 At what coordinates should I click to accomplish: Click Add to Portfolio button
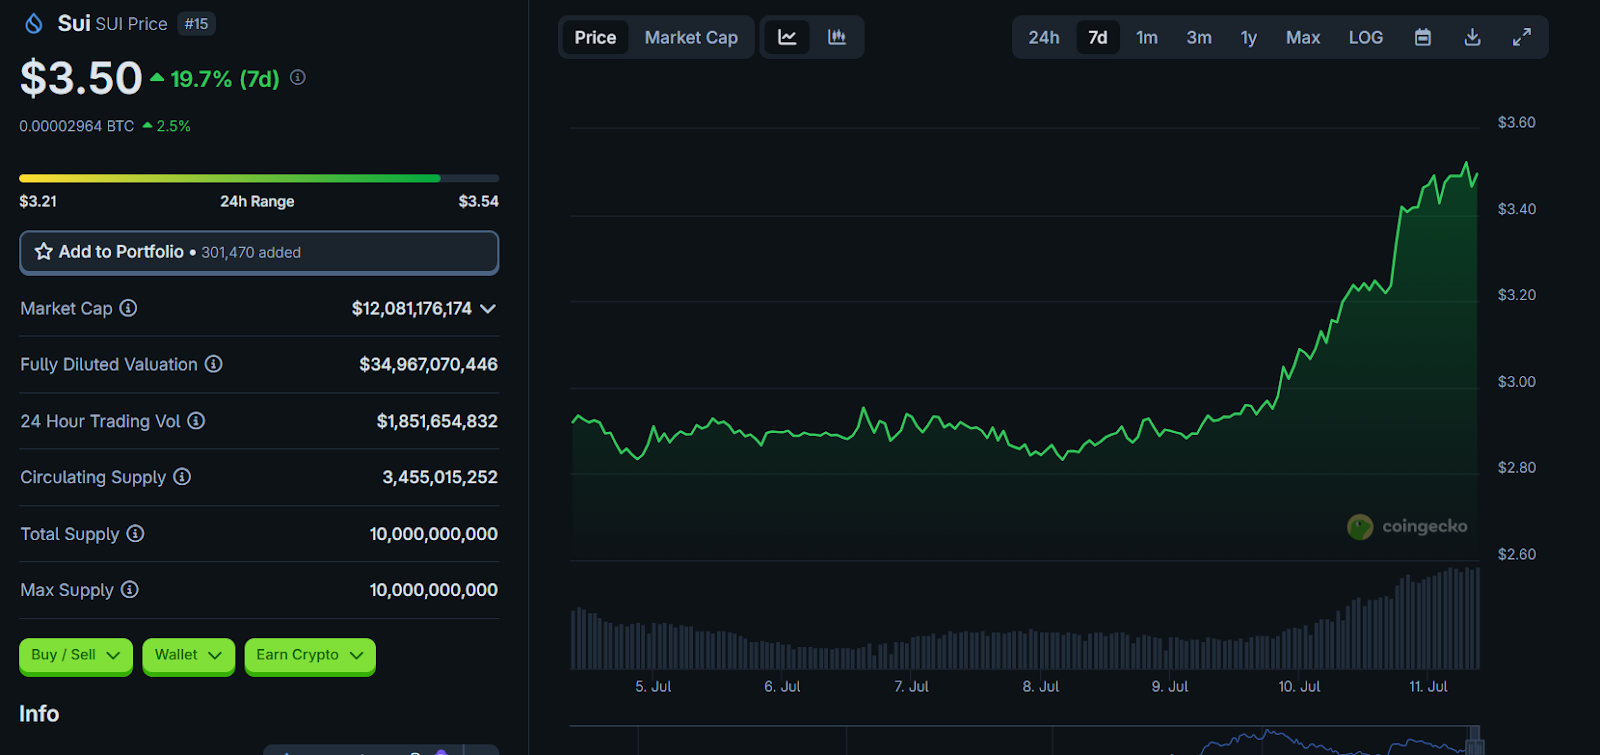(x=259, y=252)
